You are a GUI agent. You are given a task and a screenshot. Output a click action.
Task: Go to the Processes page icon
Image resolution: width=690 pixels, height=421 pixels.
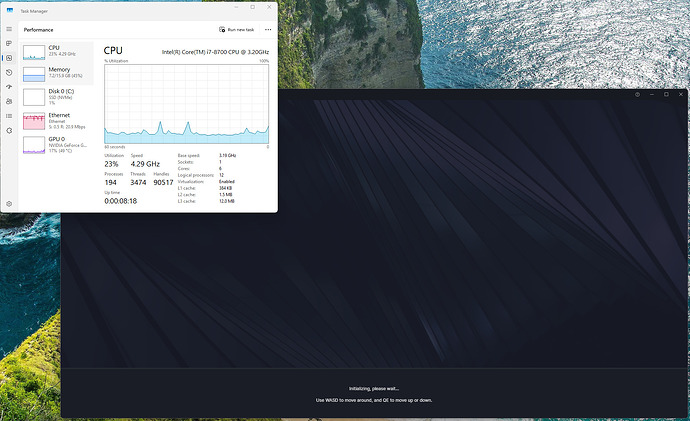pyautogui.click(x=9, y=44)
